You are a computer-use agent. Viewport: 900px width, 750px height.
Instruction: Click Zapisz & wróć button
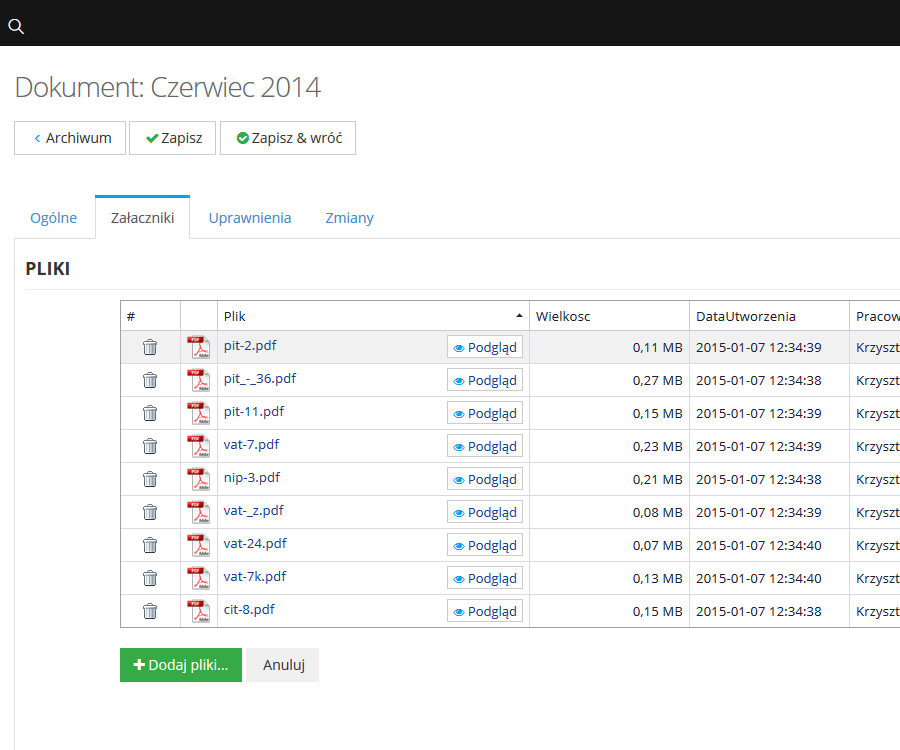click(x=288, y=138)
